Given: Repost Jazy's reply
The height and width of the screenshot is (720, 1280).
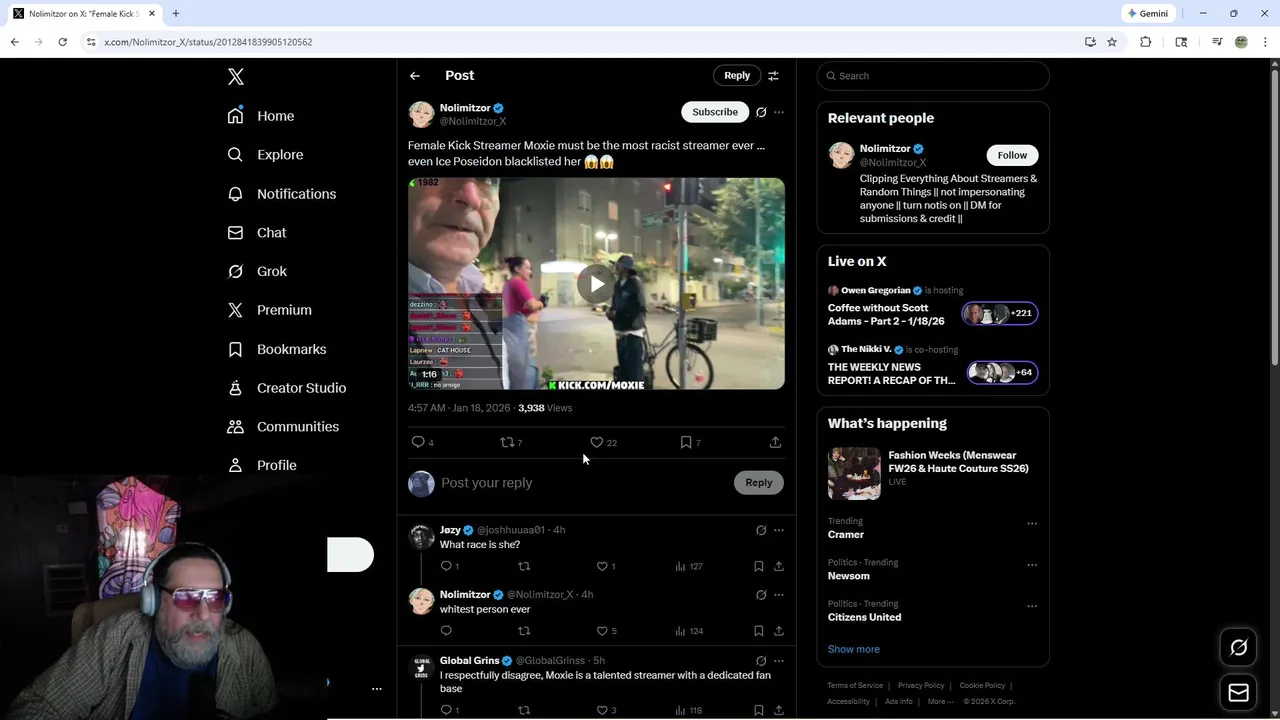Looking at the screenshot, I should point(524,566).
